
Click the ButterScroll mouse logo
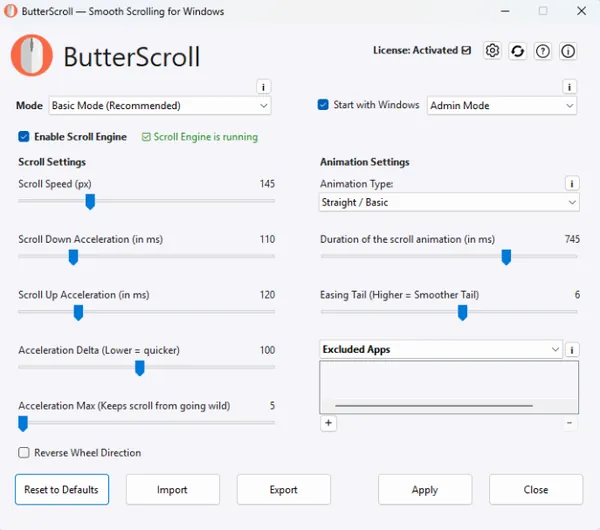tap(32, 55)
